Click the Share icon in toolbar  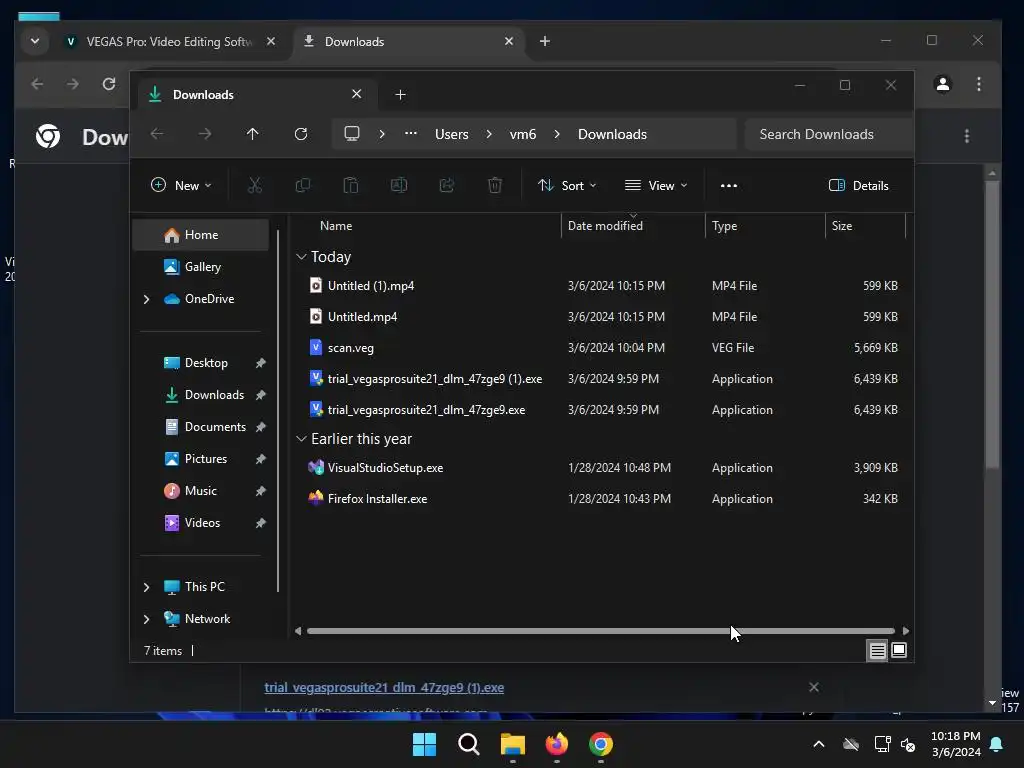447,185
